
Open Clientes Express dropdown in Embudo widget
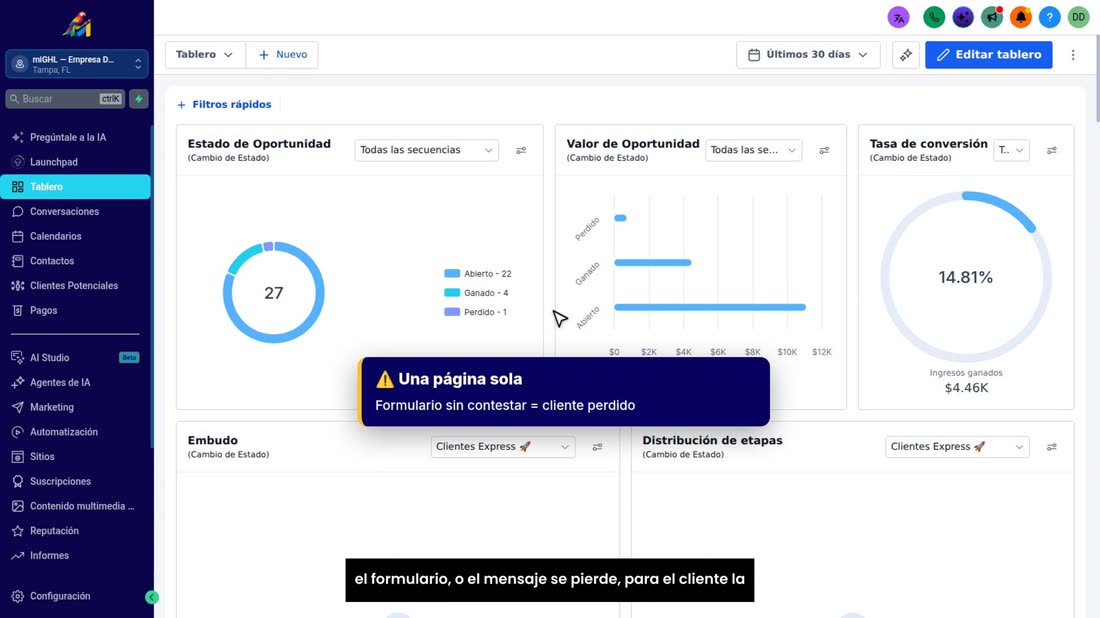pyautogui.click(x=502, y=447)
